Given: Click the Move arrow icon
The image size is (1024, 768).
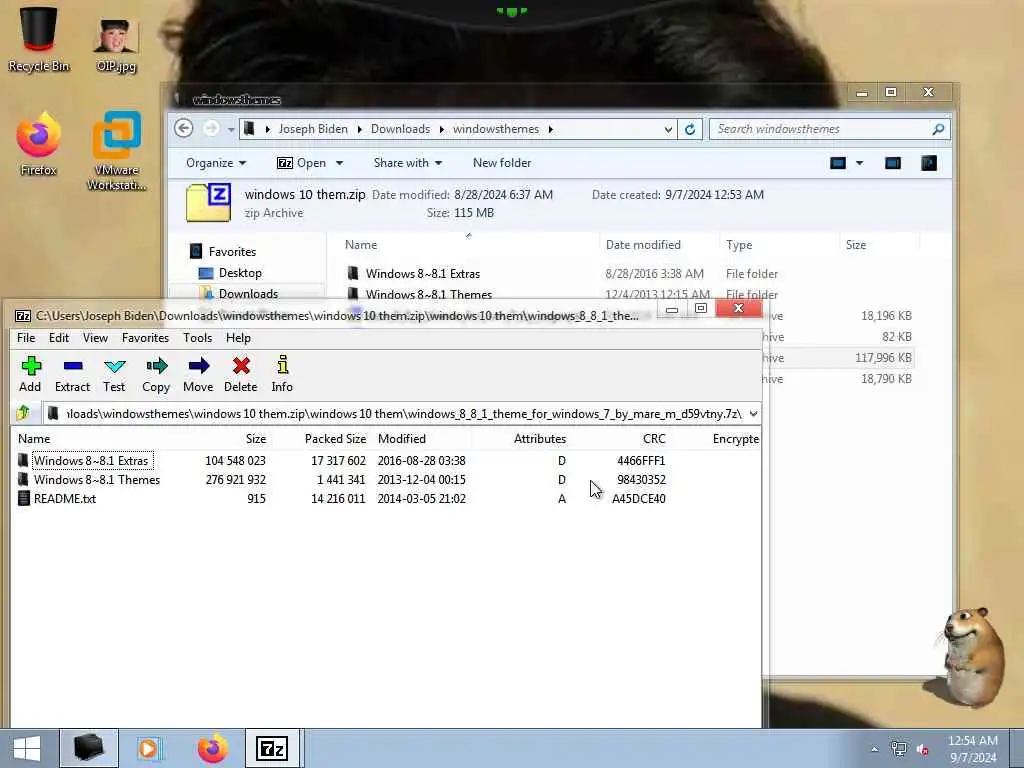Looking at the screenshot, I should point(198,374).
